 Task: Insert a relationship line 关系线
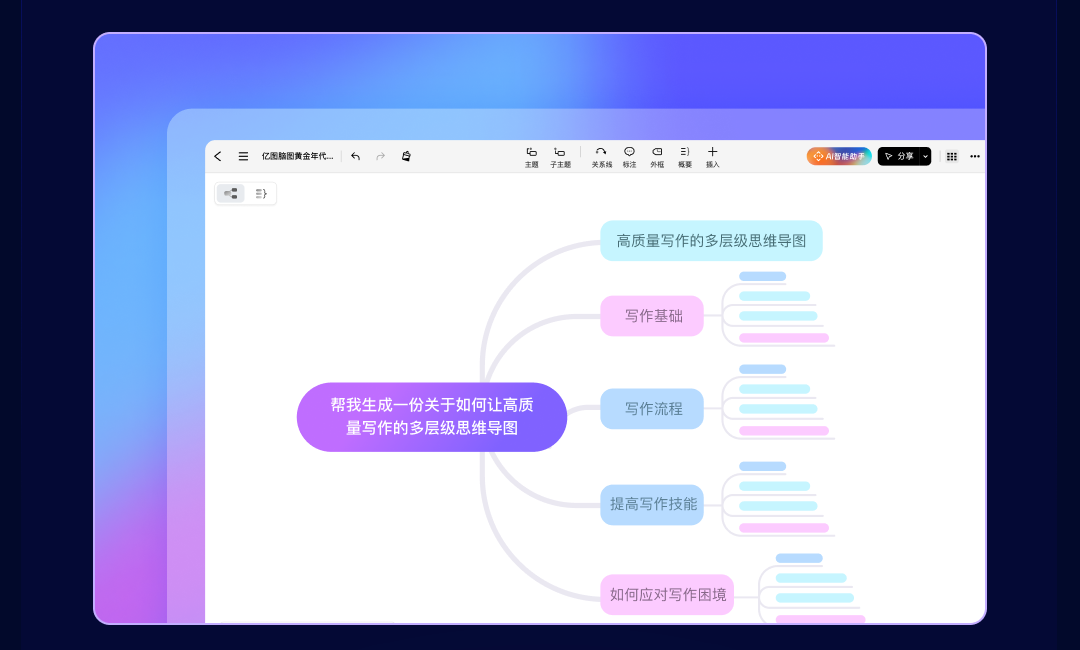point(601,157)
